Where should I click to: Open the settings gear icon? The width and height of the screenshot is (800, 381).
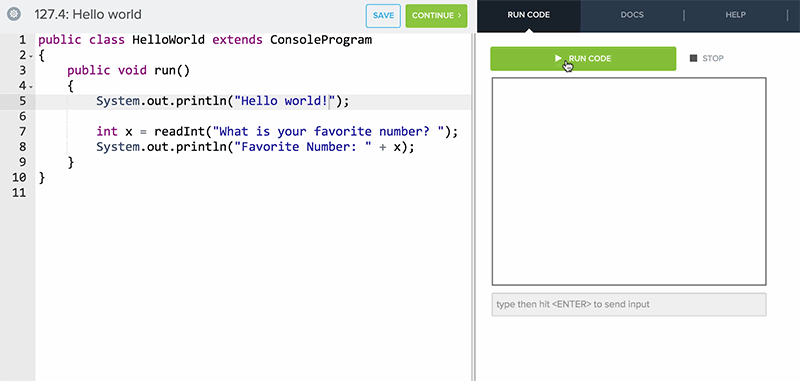pyautogui.click(x=15, y=14)
